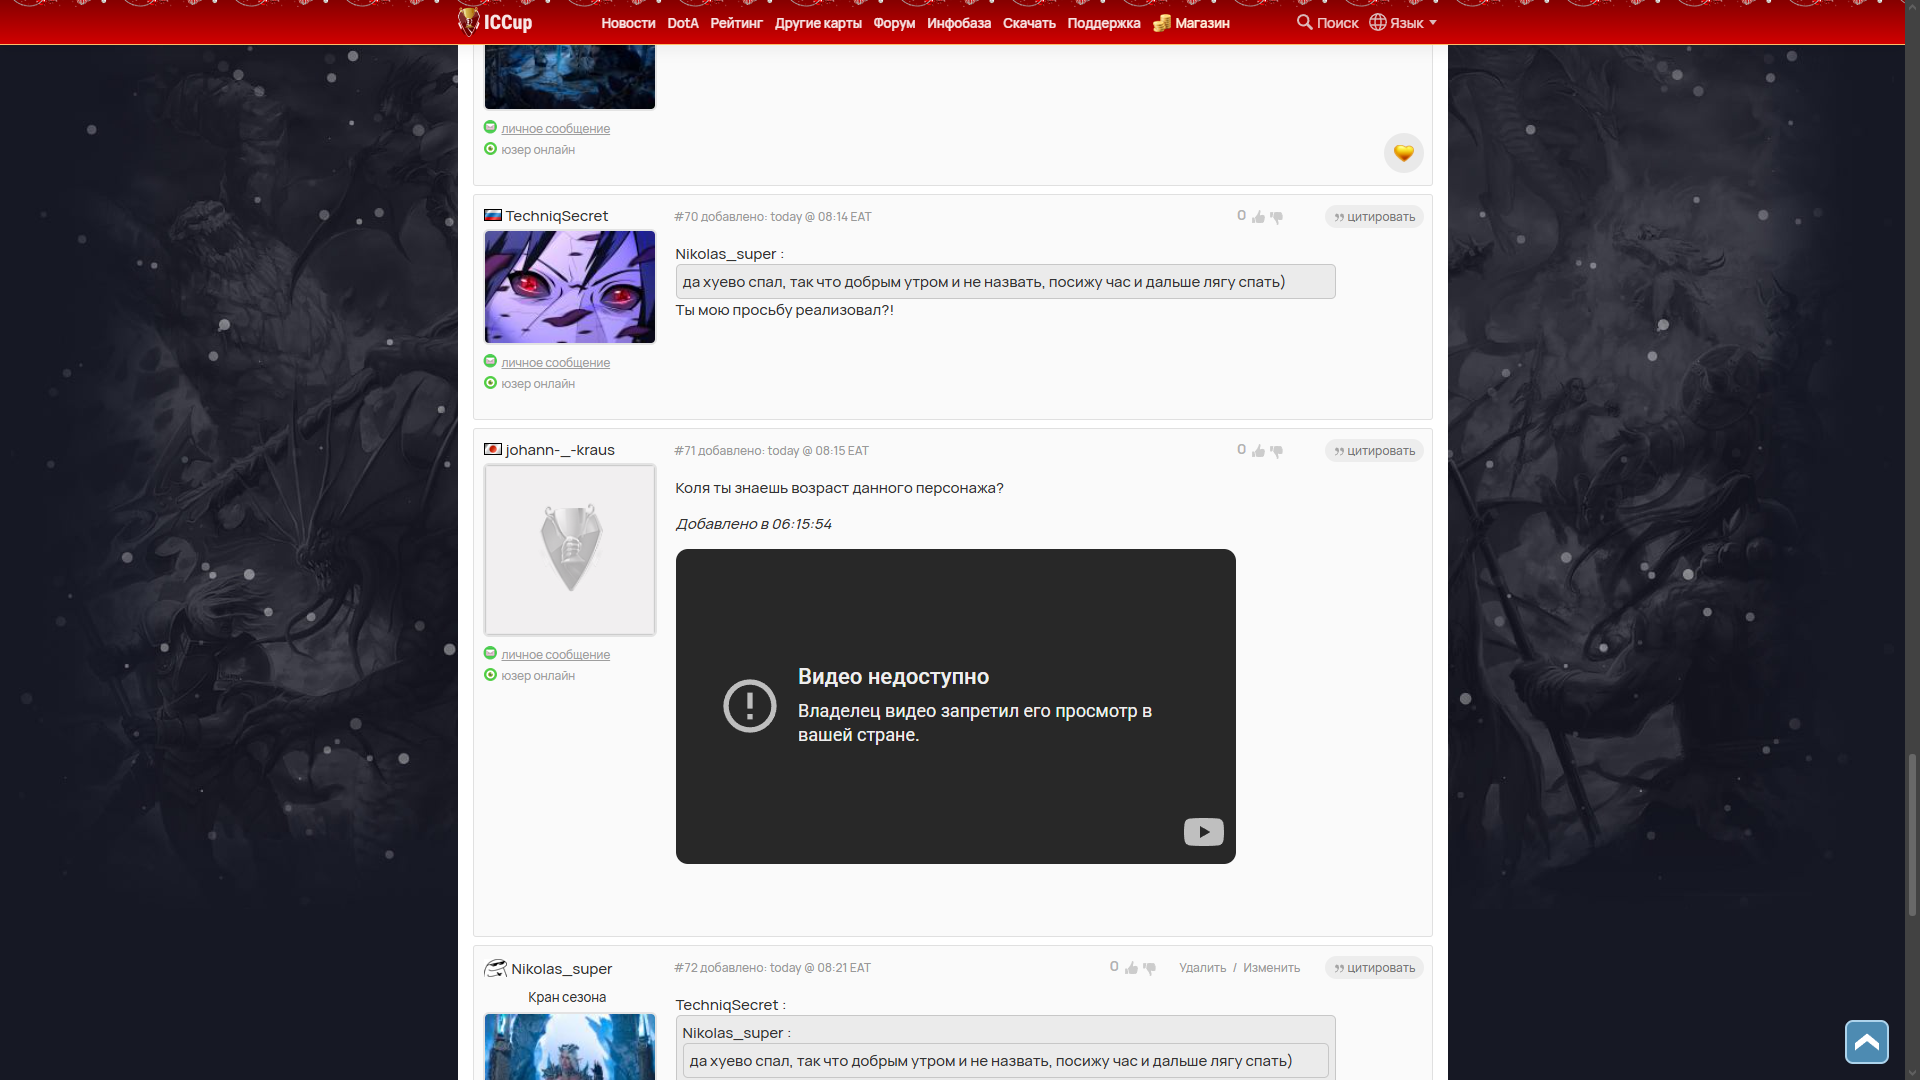Click scroll-to-top arrow button
Screen dimensions: 1920x1080
pyautogui.click(x=1866, y=1042)
